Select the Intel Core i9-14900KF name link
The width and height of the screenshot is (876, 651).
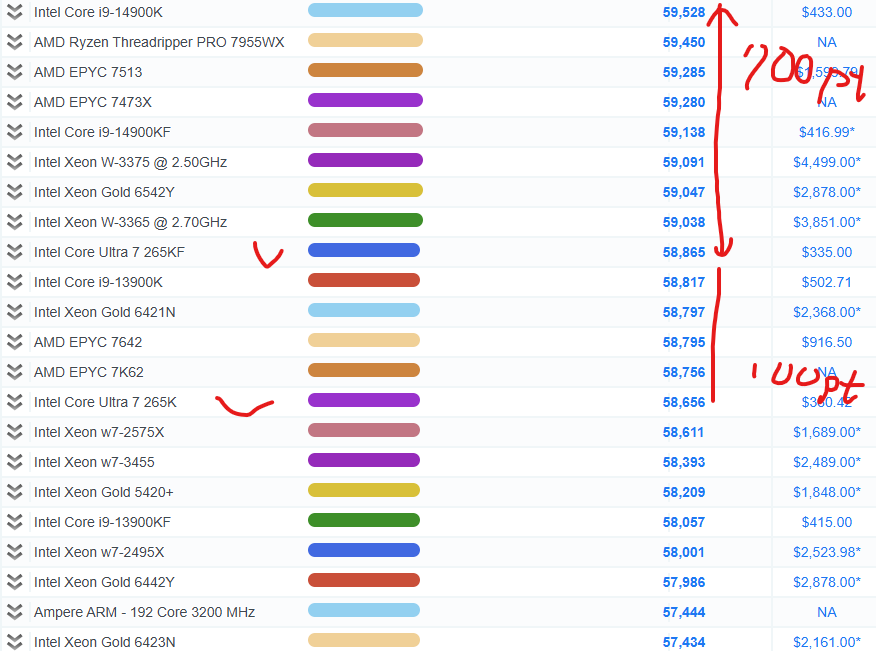pyautogui.click(x=102, y=132)
